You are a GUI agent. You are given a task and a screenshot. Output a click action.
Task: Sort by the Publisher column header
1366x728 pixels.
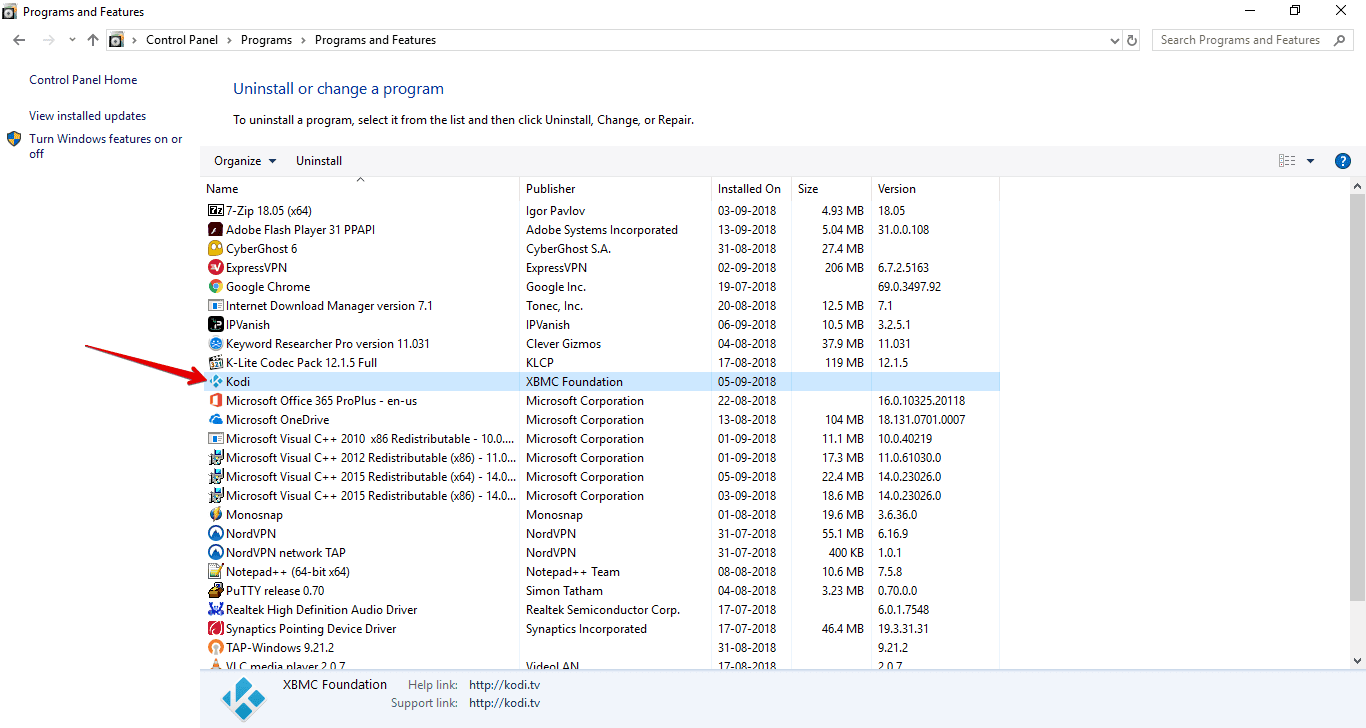pyautogui.click(x=615, y=189)
